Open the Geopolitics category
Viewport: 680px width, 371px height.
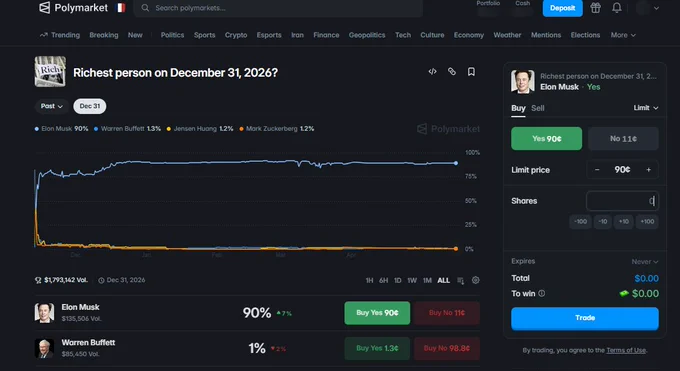(x=367, y=35)
